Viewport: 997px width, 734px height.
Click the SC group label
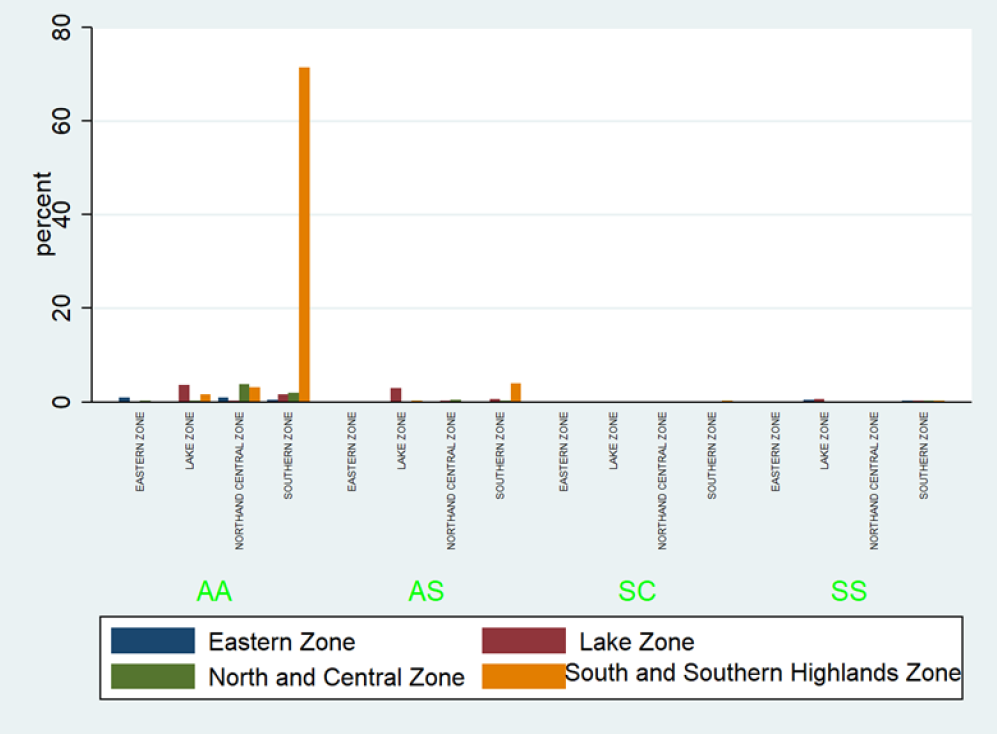(x=637, y=592)
